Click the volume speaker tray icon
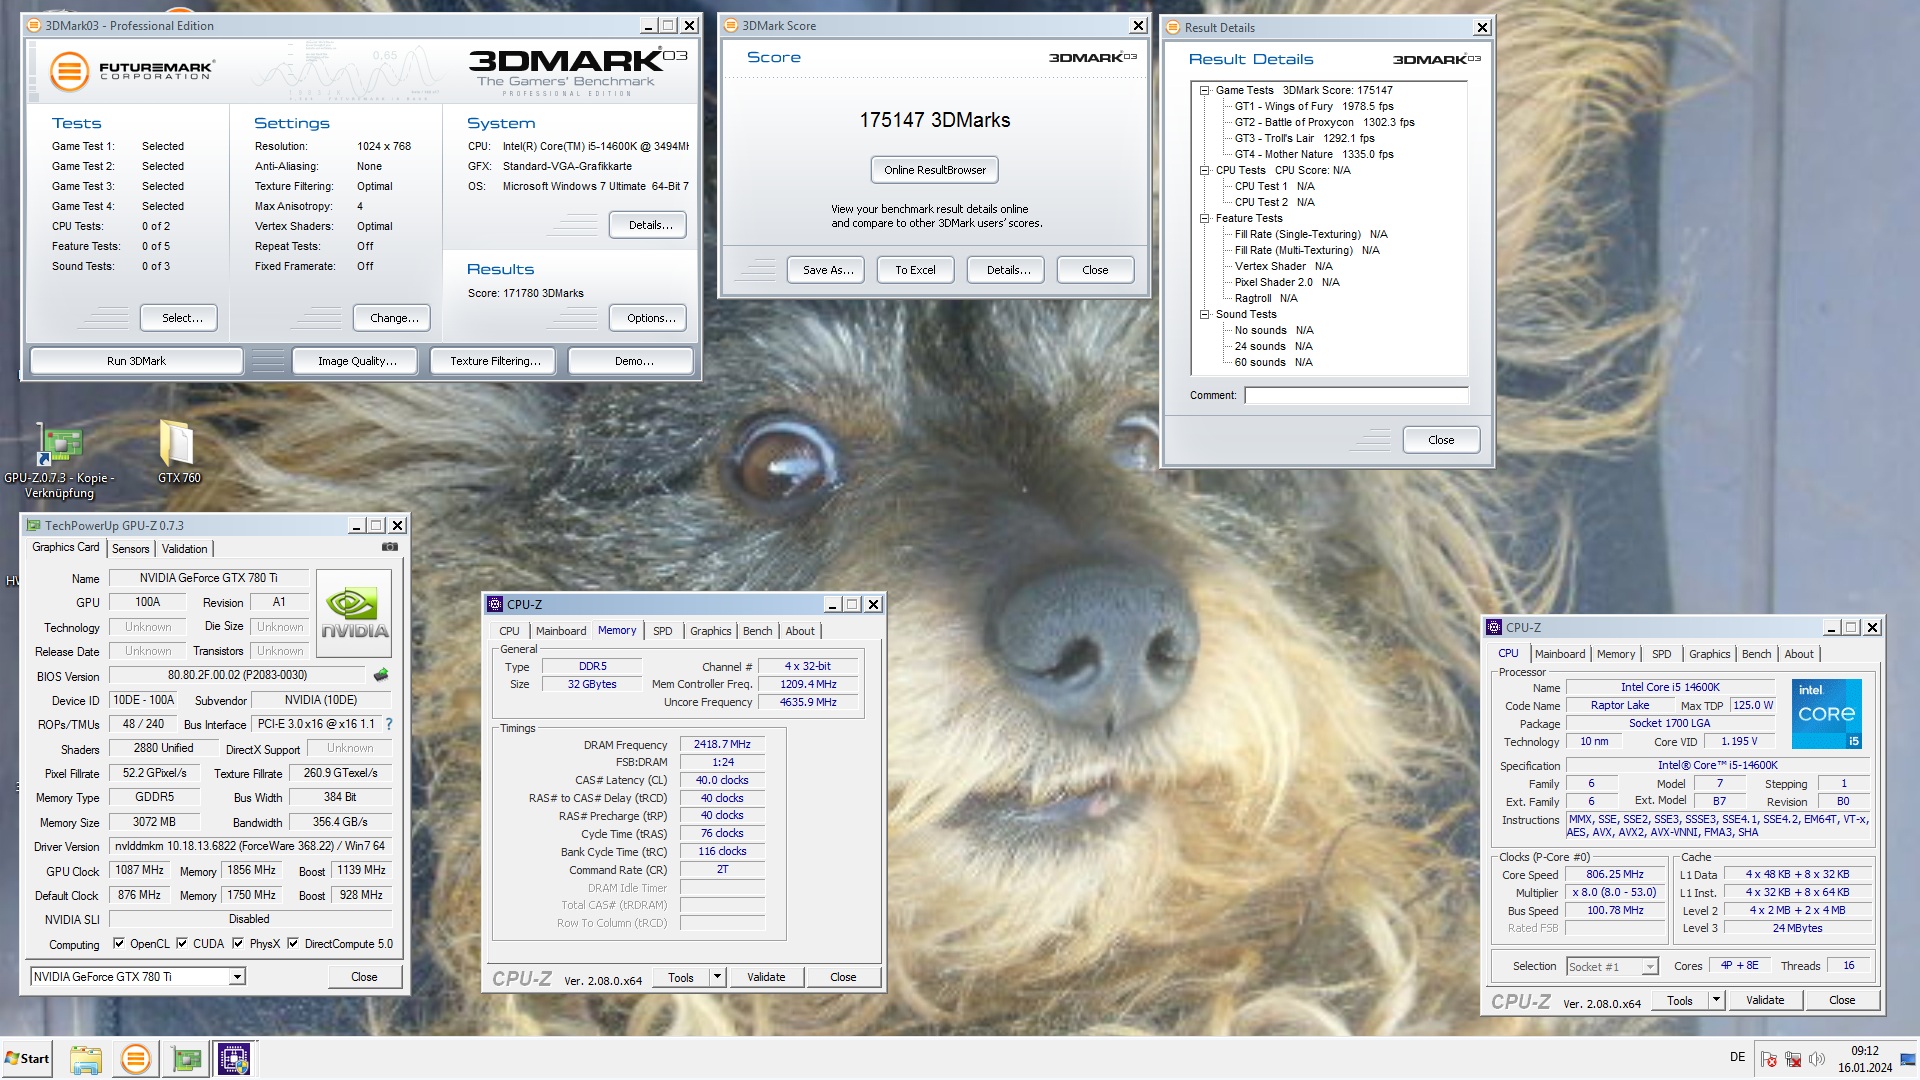This screenshot has height=1080, width=1920. click(1817, 1059)
